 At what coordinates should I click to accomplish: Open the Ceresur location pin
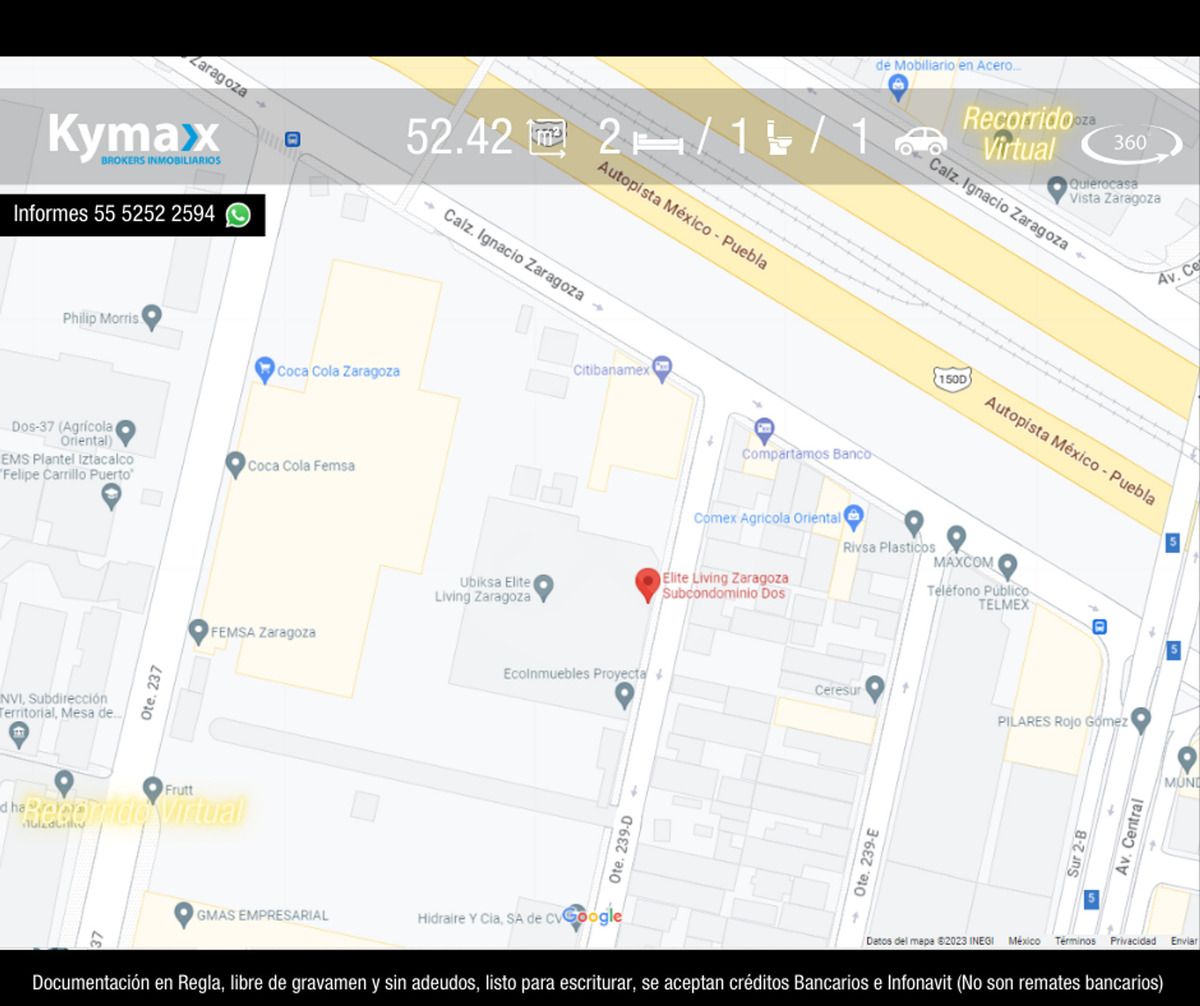(875, 688)
